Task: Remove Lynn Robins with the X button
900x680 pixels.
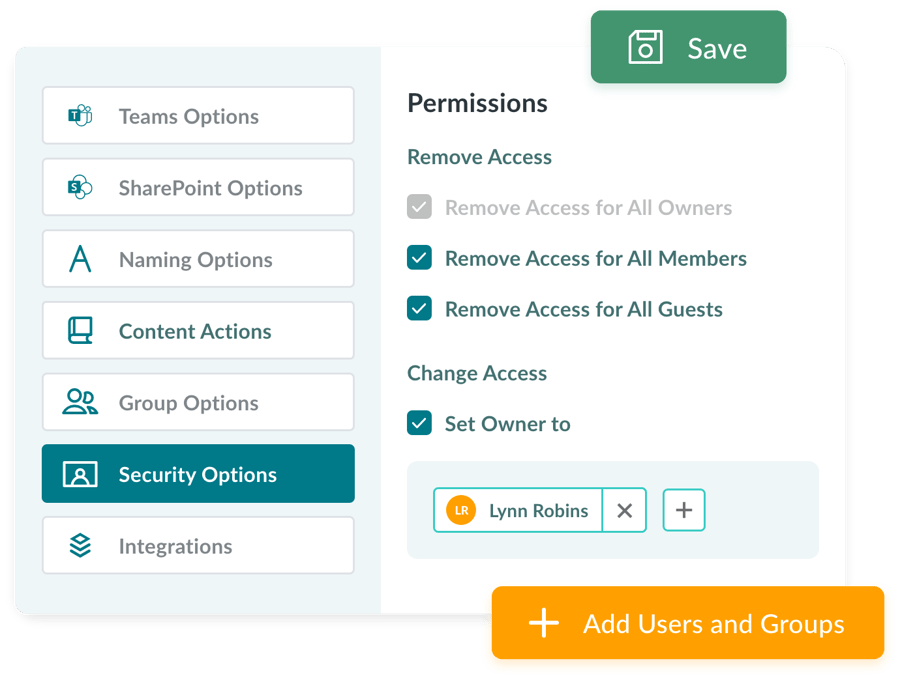Action: click(x=624, y=510)
